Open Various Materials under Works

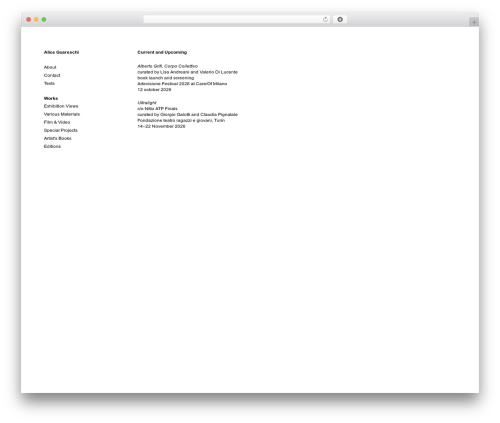tap(62, 114)
